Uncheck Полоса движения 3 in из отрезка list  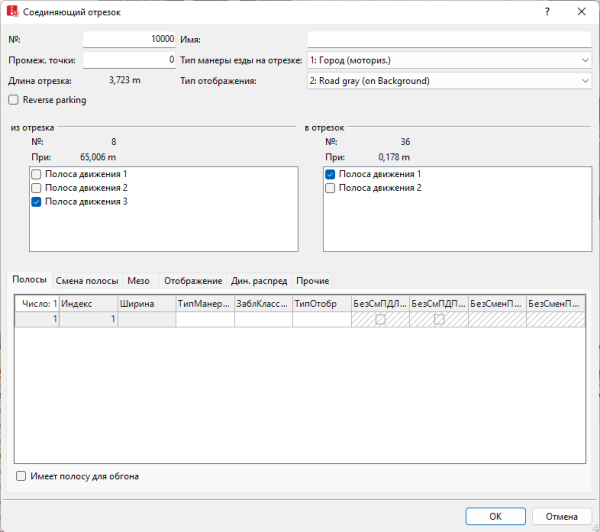[x=37, y=202]
